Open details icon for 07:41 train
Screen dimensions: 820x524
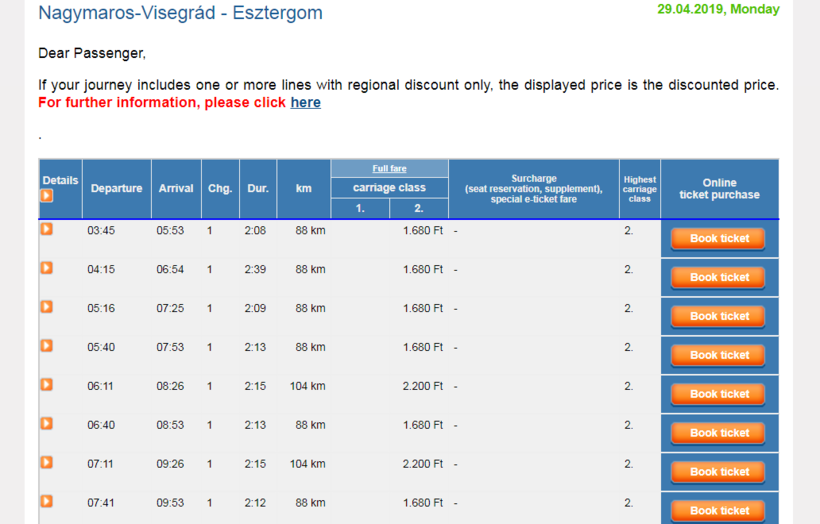pos(46,501)
